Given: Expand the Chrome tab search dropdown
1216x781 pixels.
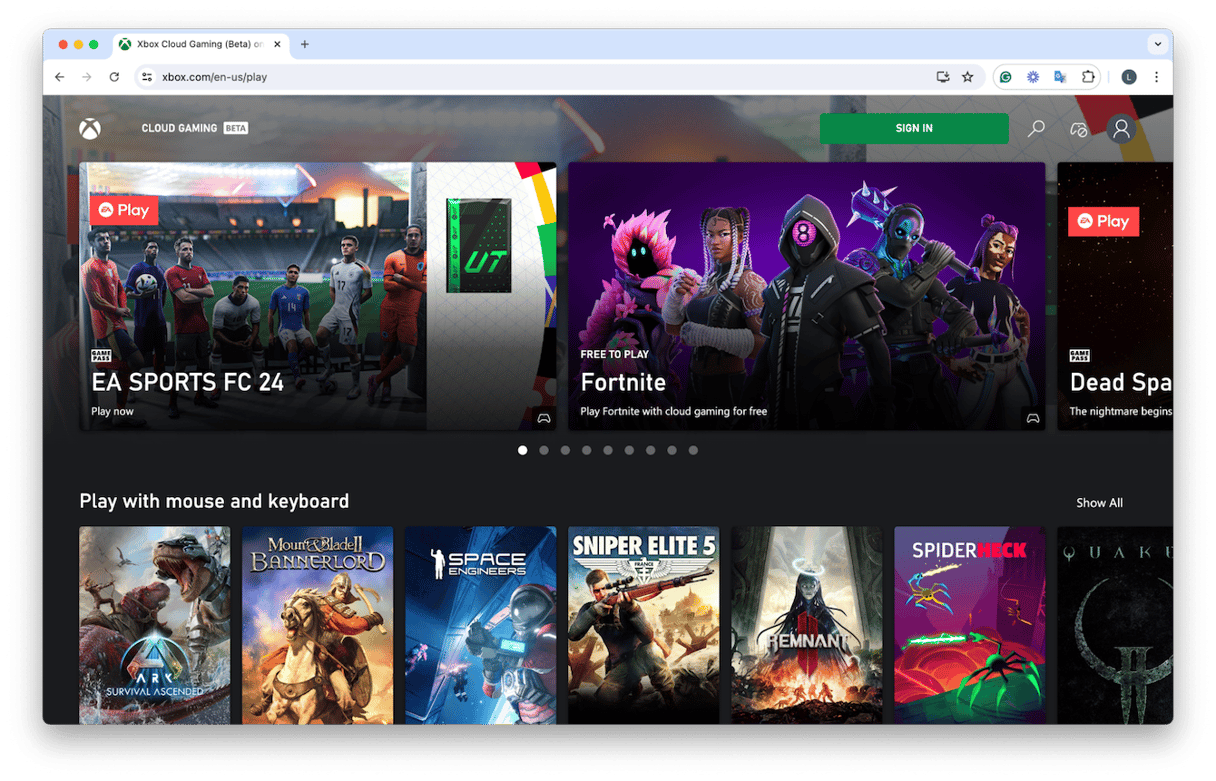Looking at the screenshot, I should click(1158, 44).
